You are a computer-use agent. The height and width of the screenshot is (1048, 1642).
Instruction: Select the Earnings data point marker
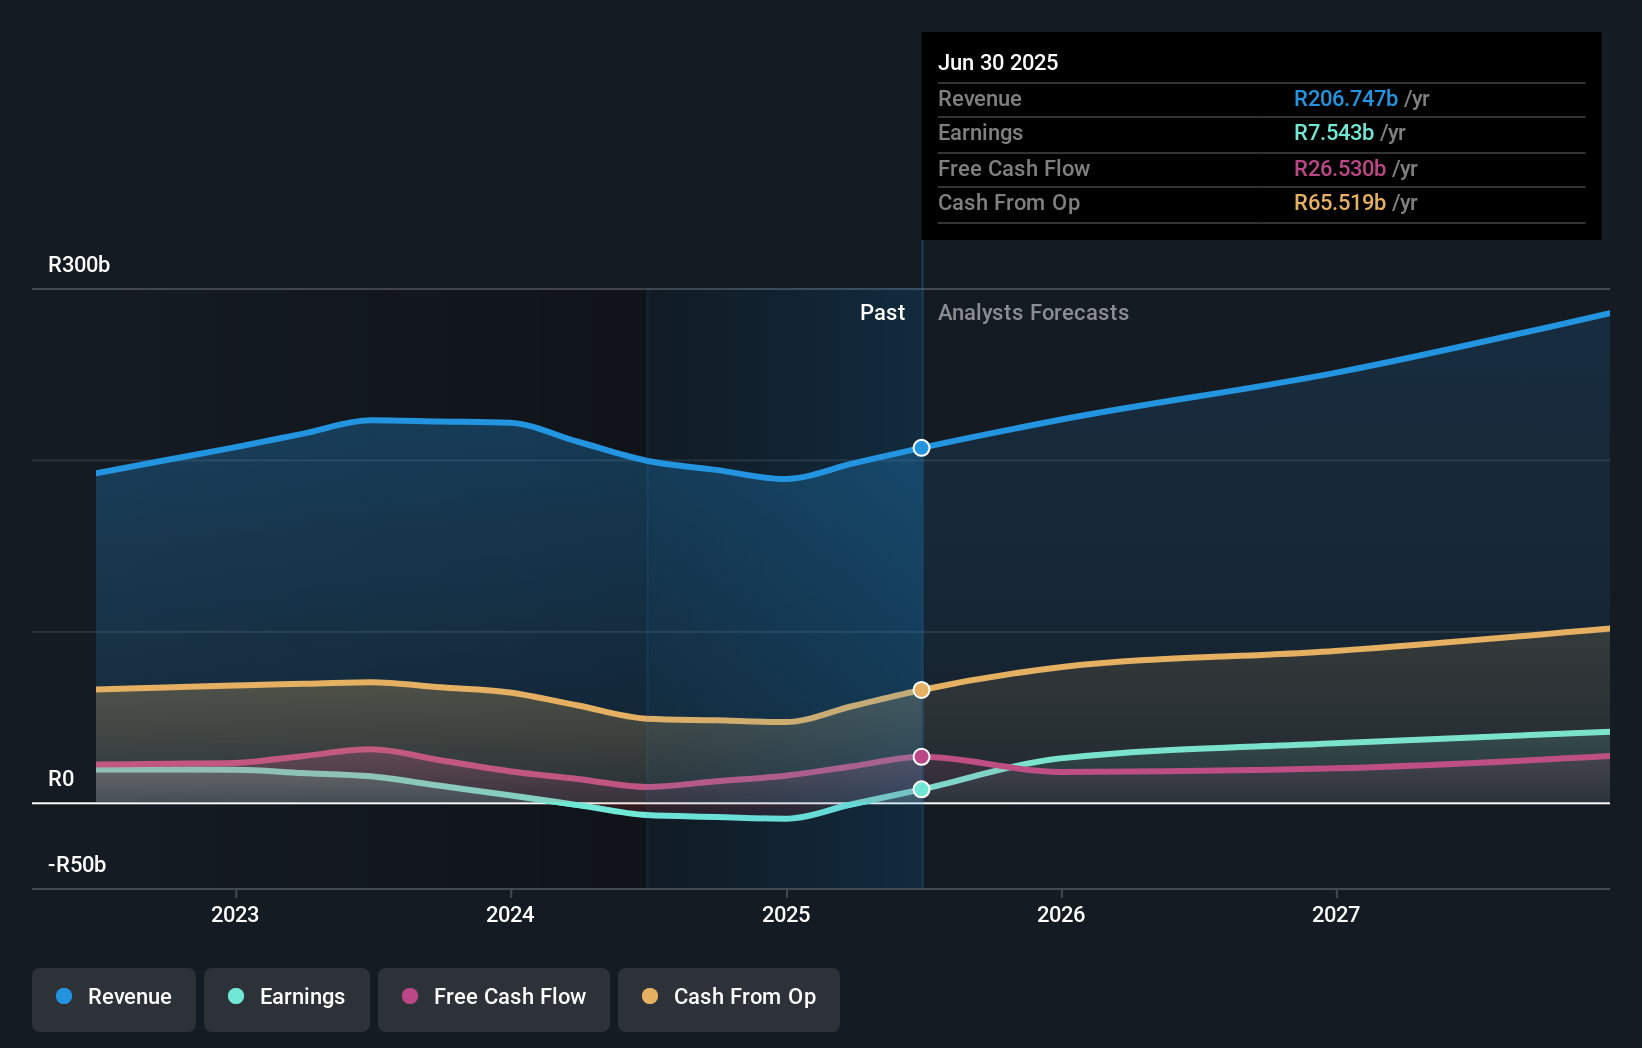click(922, 789)
